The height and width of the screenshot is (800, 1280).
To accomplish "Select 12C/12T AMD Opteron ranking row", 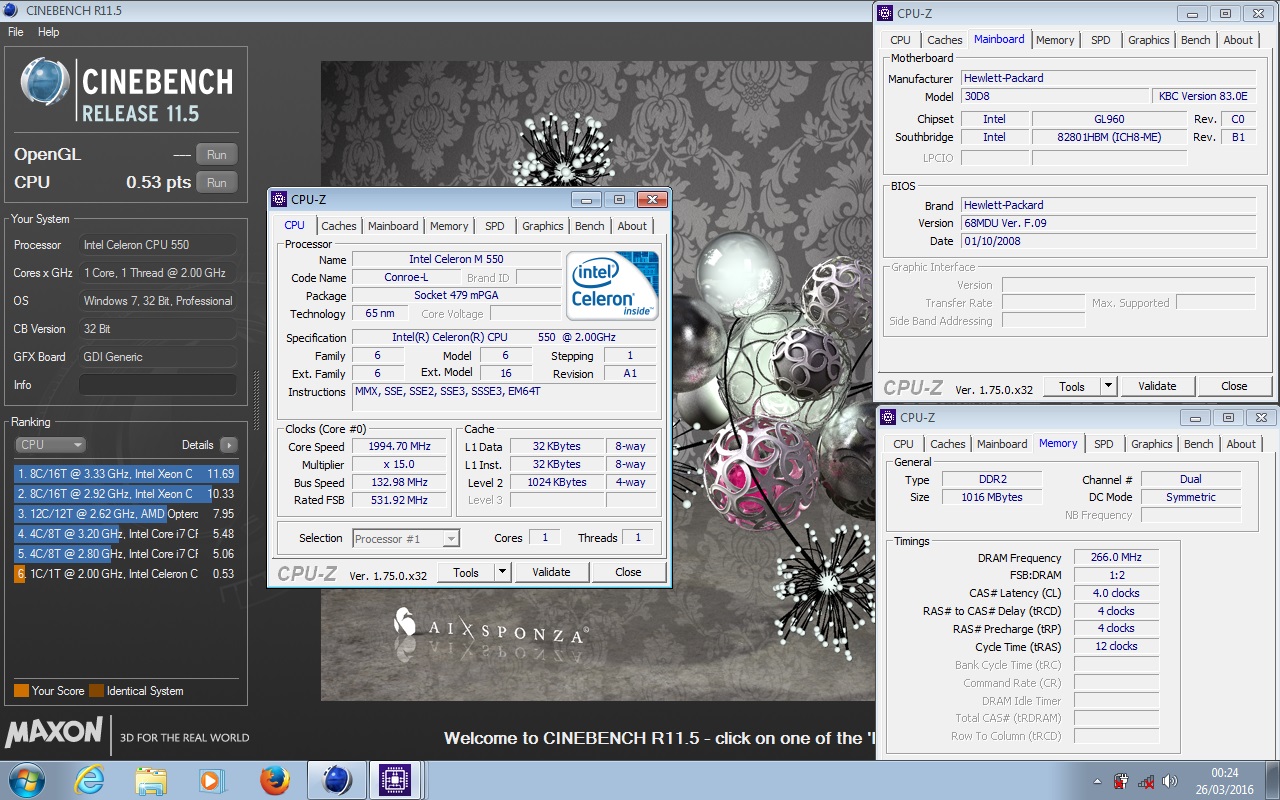I will pyautogui.click(x=126, y=514).
